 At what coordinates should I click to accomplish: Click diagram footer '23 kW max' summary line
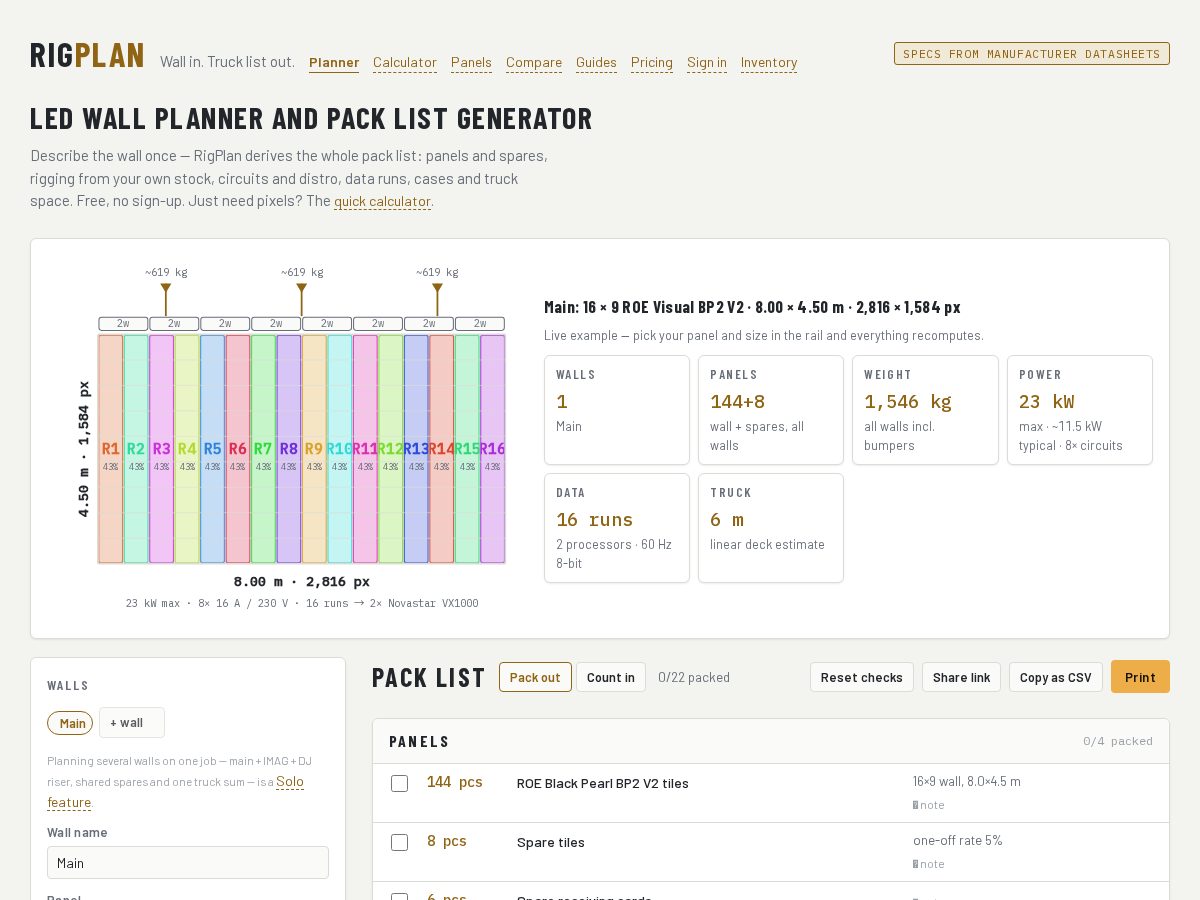(x=302, y=604)
